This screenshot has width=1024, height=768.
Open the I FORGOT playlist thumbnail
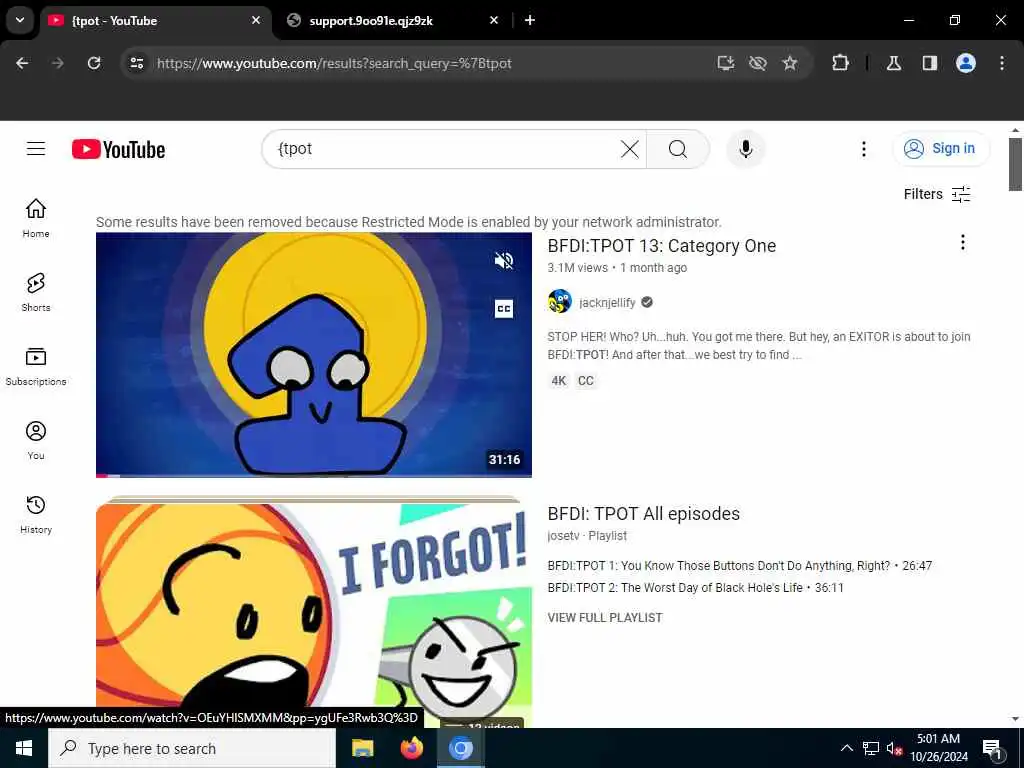tap(313, 614)
